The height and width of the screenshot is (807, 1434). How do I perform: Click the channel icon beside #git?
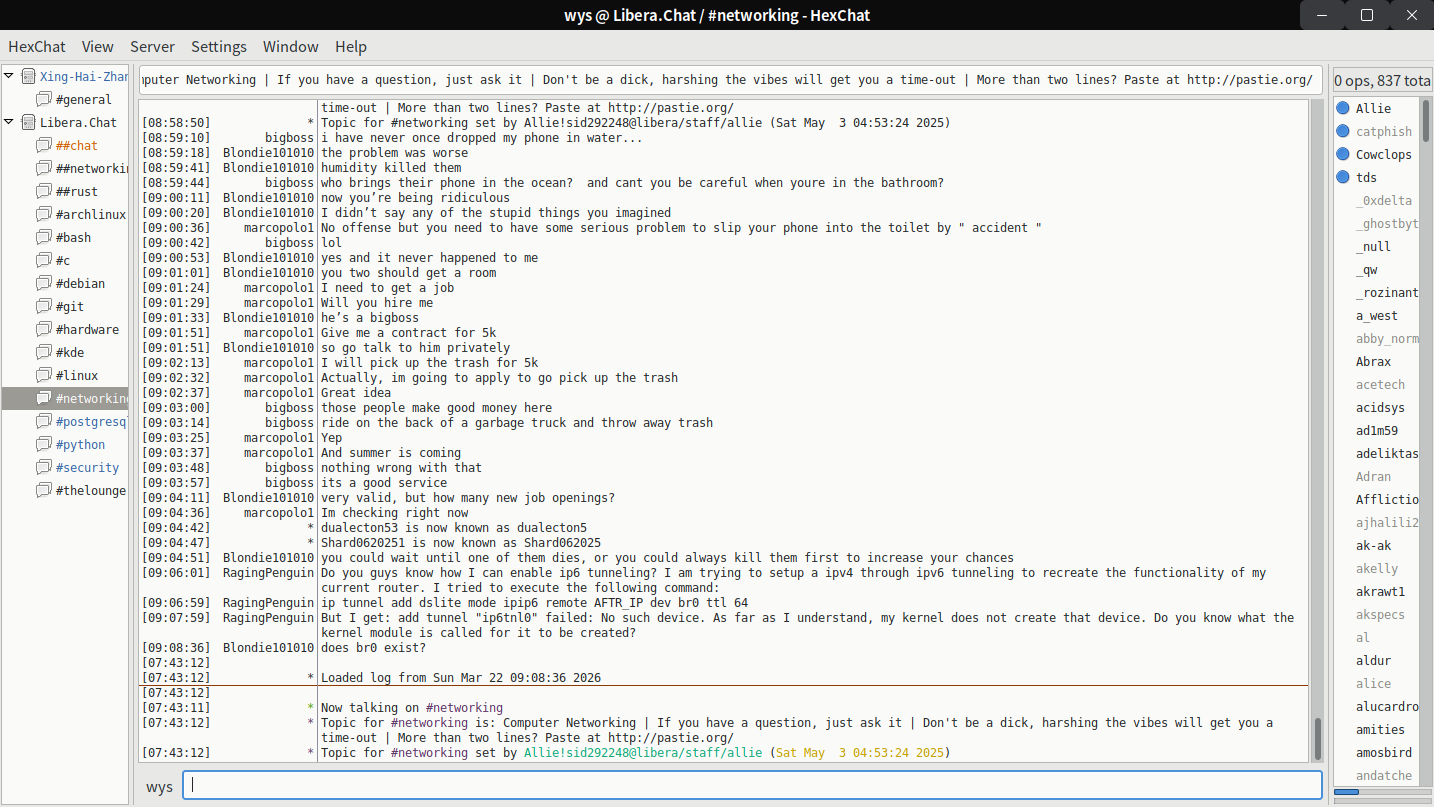pyautogui.click(x=43, y=306)
